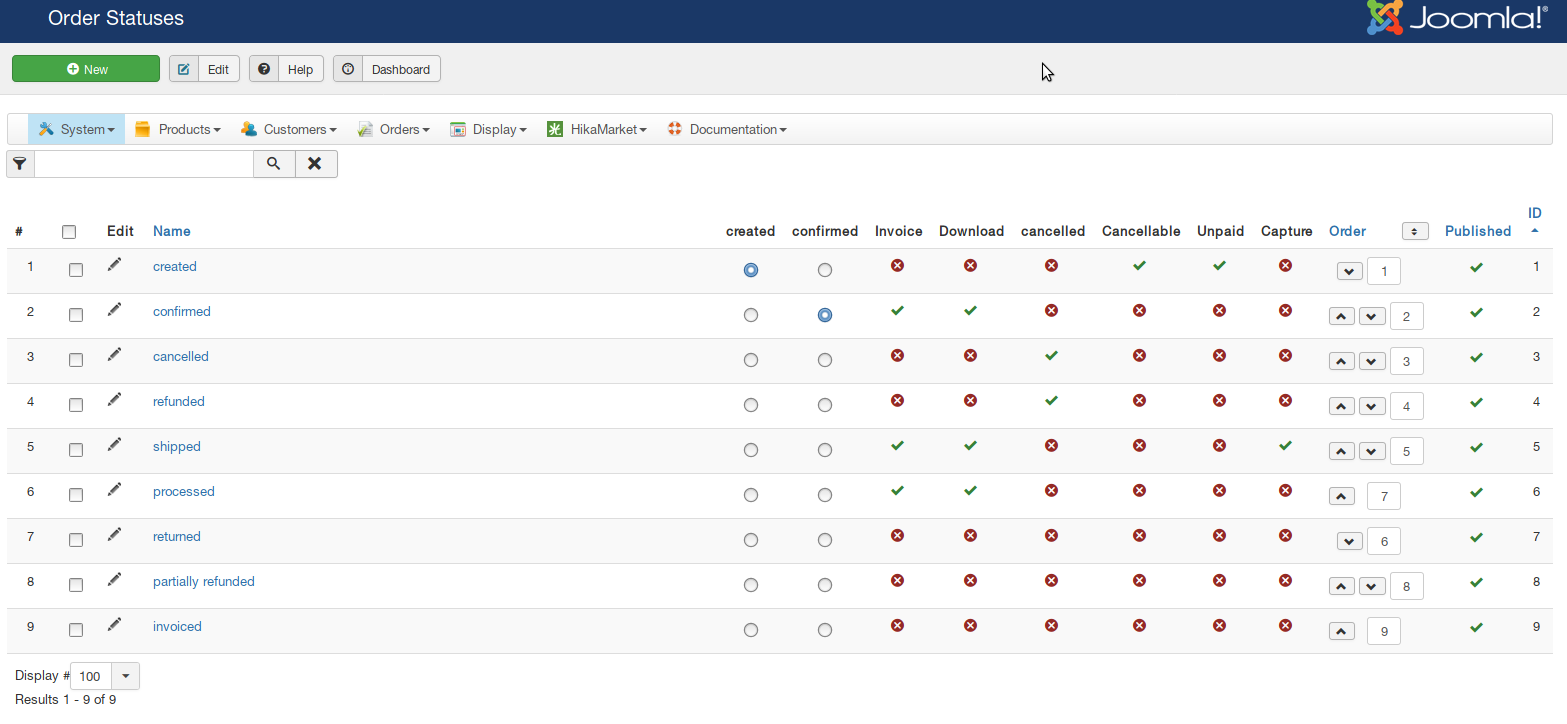
Task: Click into the filter search text field
Action: (x=144, y=164)
